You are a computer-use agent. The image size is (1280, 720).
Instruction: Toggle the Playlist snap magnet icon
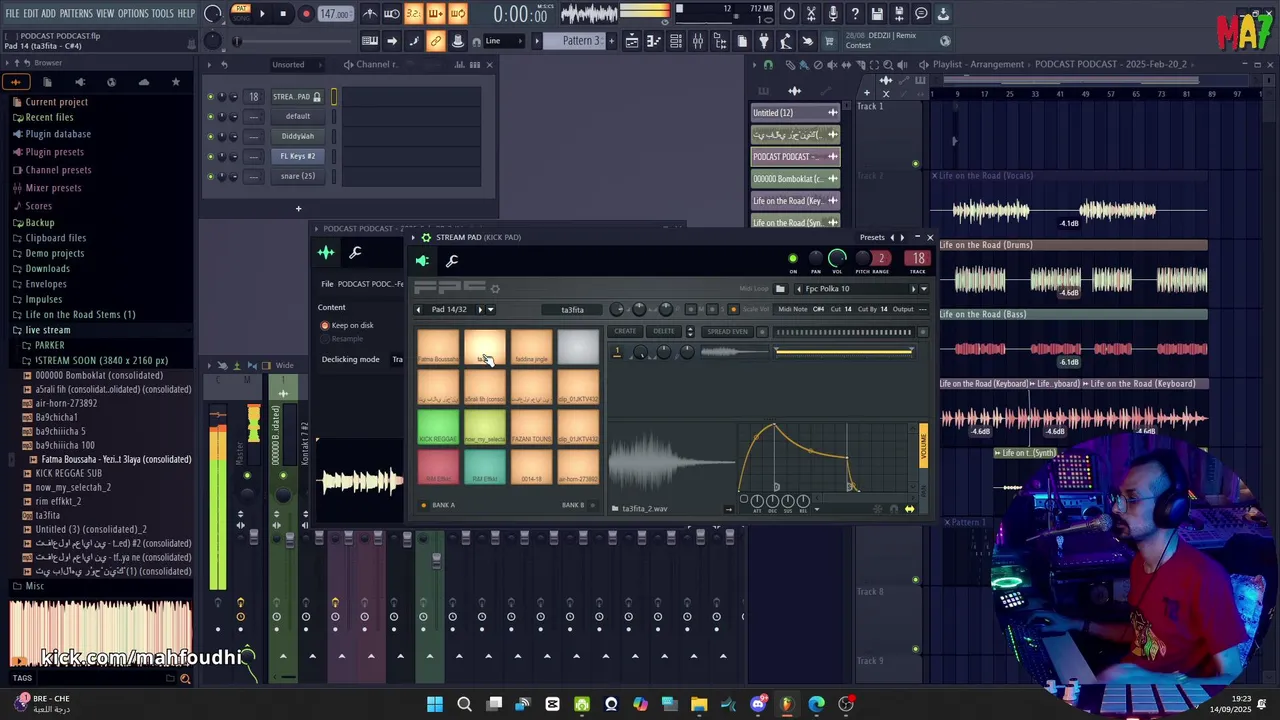[768, 65]
